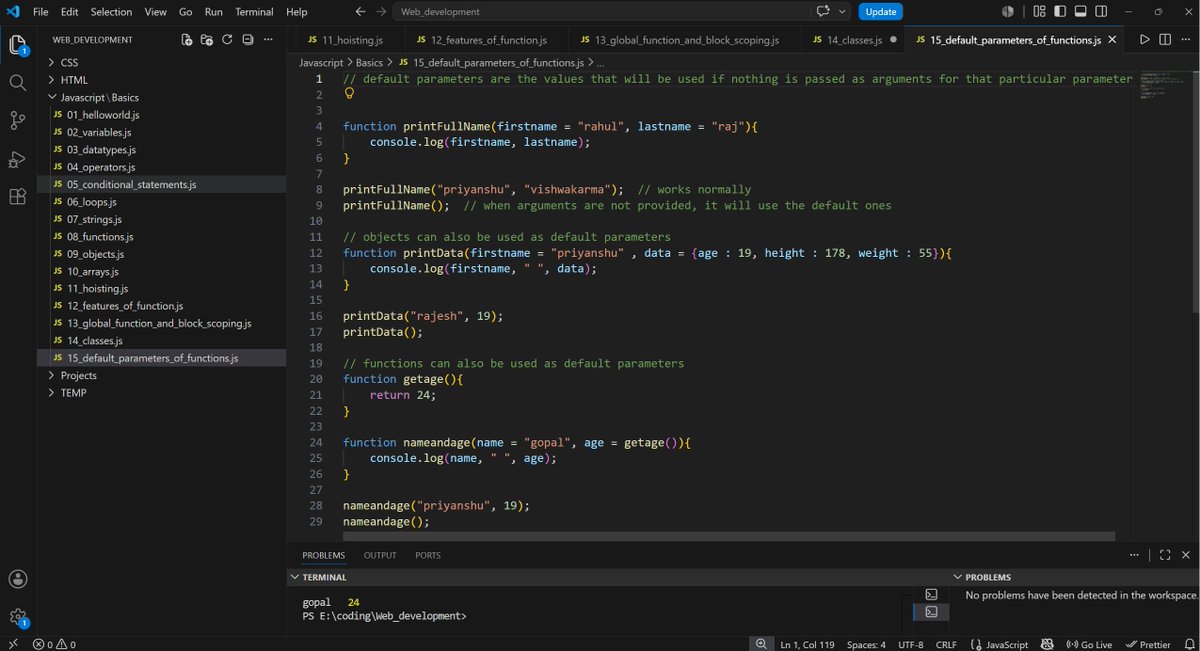The height and width of the screenshot is (651, 1200).
Task: Open the Selection menu
Action: point(111,12)
